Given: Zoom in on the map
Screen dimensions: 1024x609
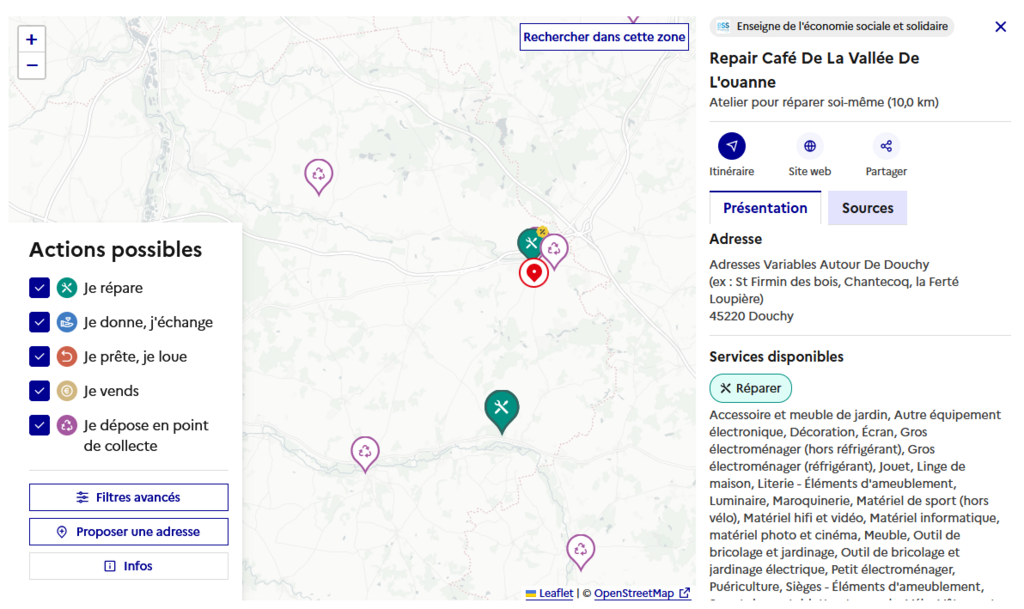Looking at the screenshot, I should [32, 40].
